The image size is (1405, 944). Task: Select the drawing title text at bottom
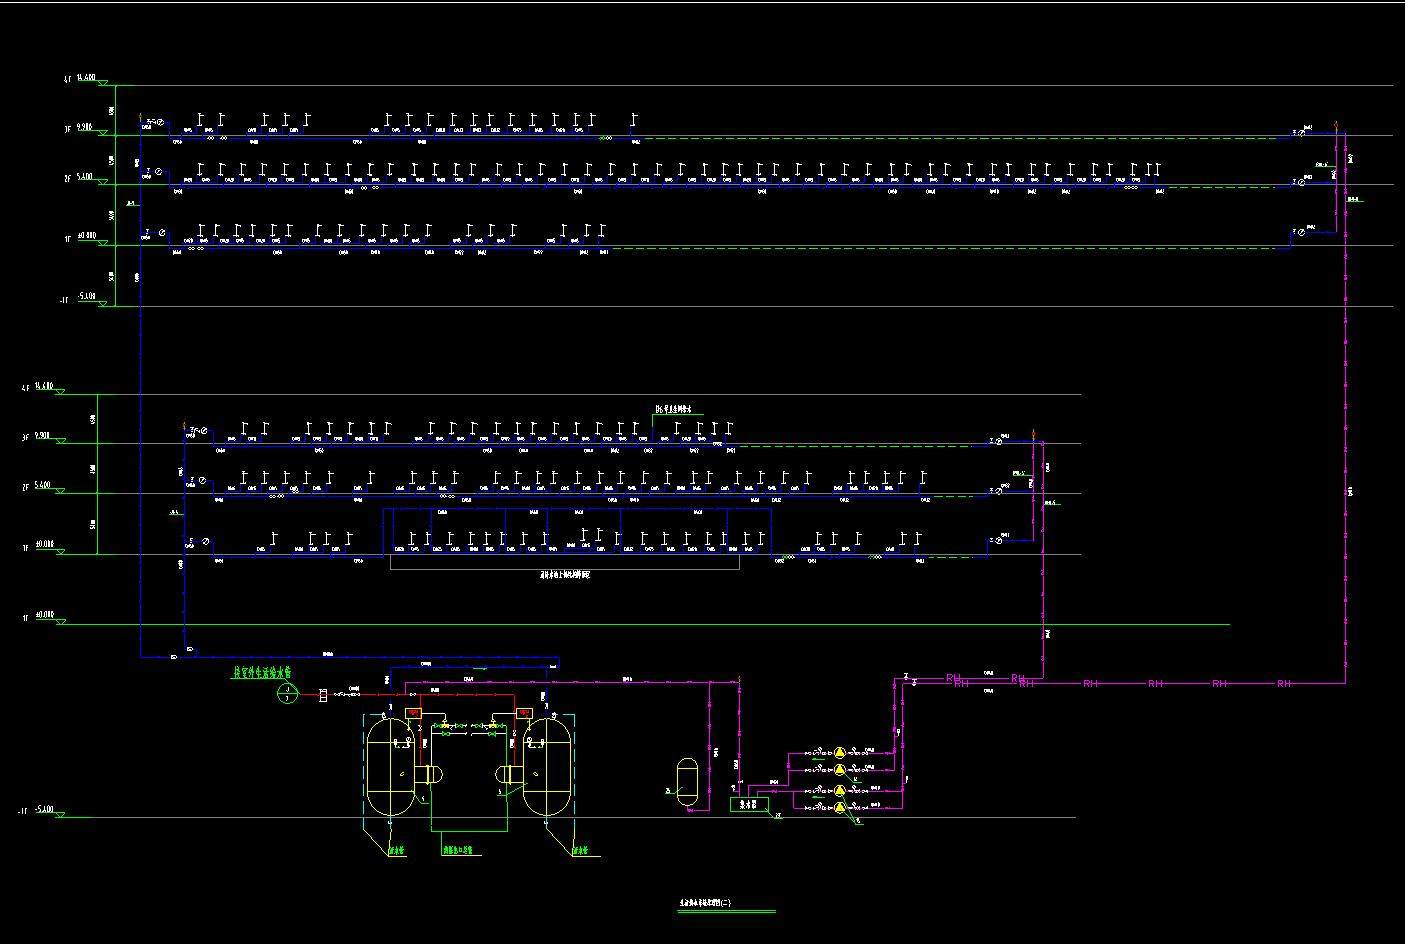(706, 903)
